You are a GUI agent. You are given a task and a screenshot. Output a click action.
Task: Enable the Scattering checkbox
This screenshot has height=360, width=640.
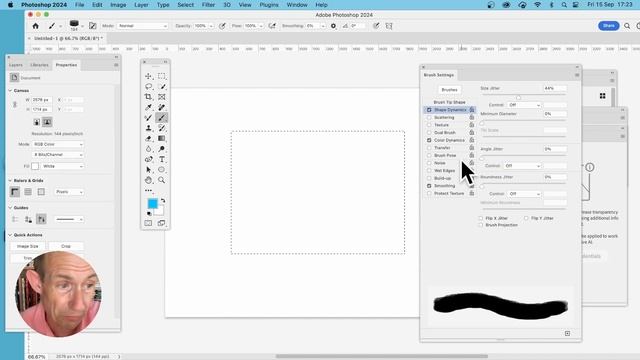(x=429, y=118)
